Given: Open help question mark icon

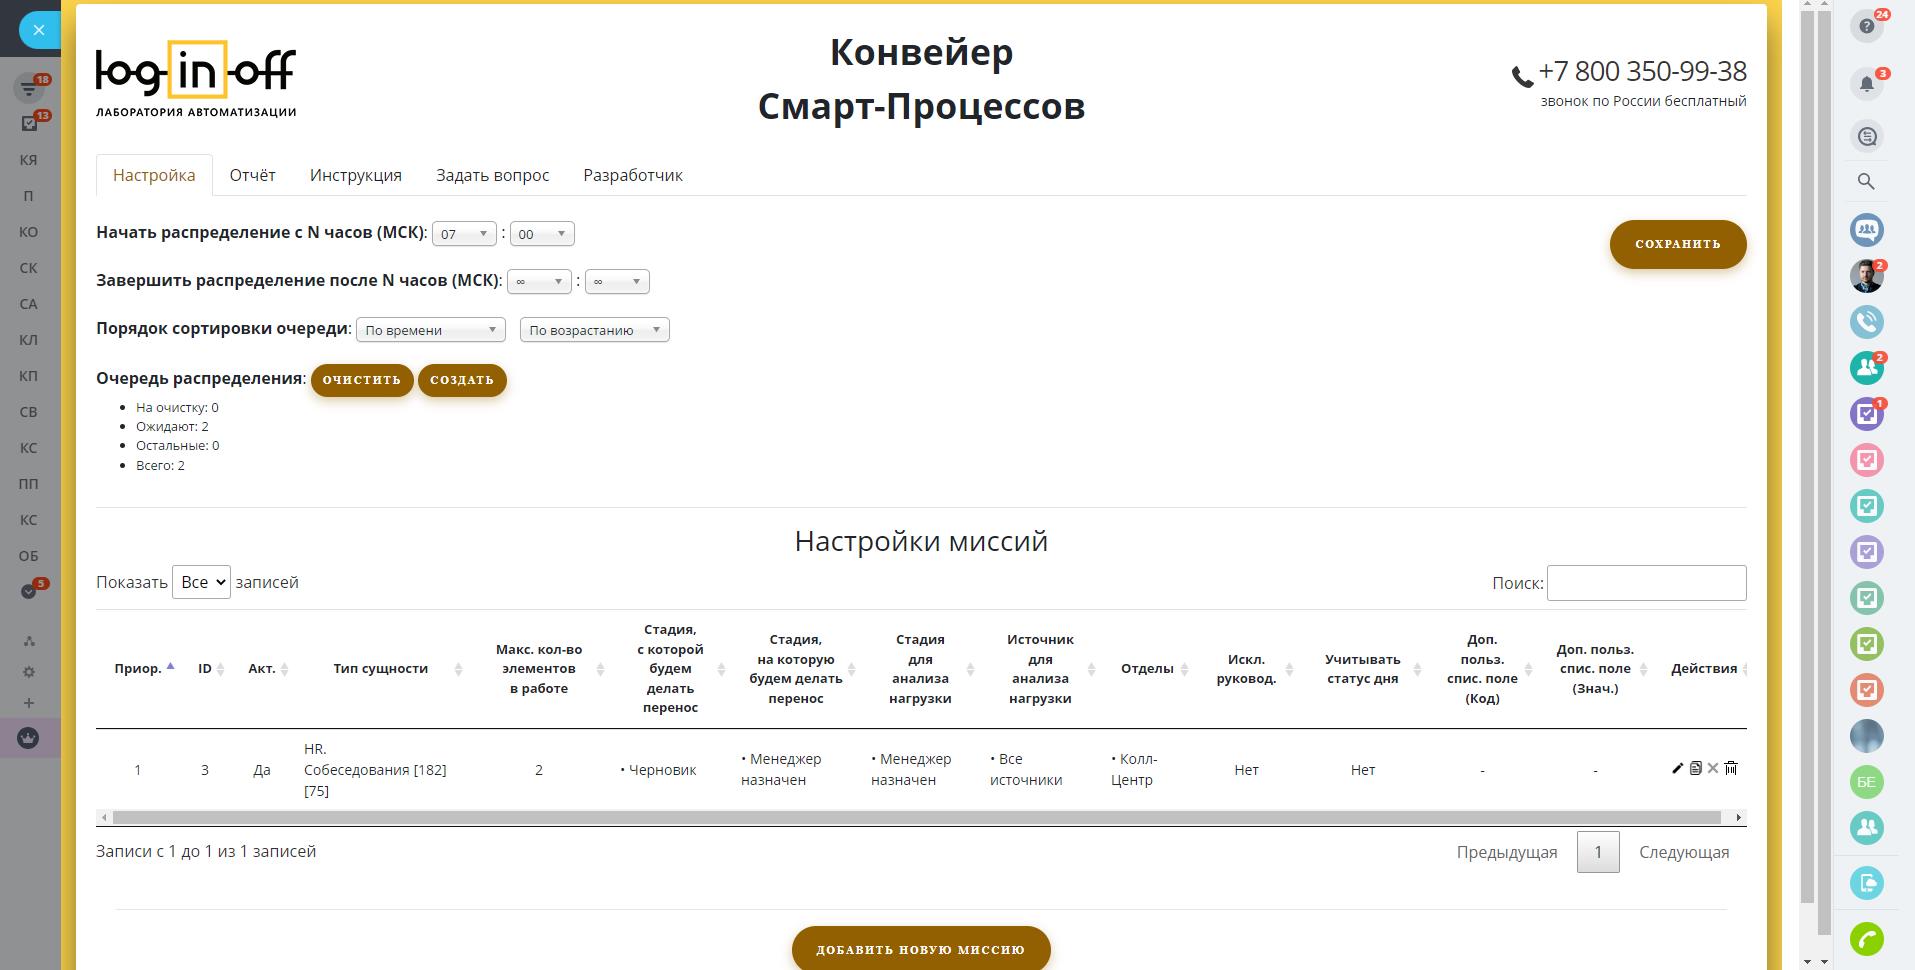Looking at the screenshot, I should coord(1866,27).
